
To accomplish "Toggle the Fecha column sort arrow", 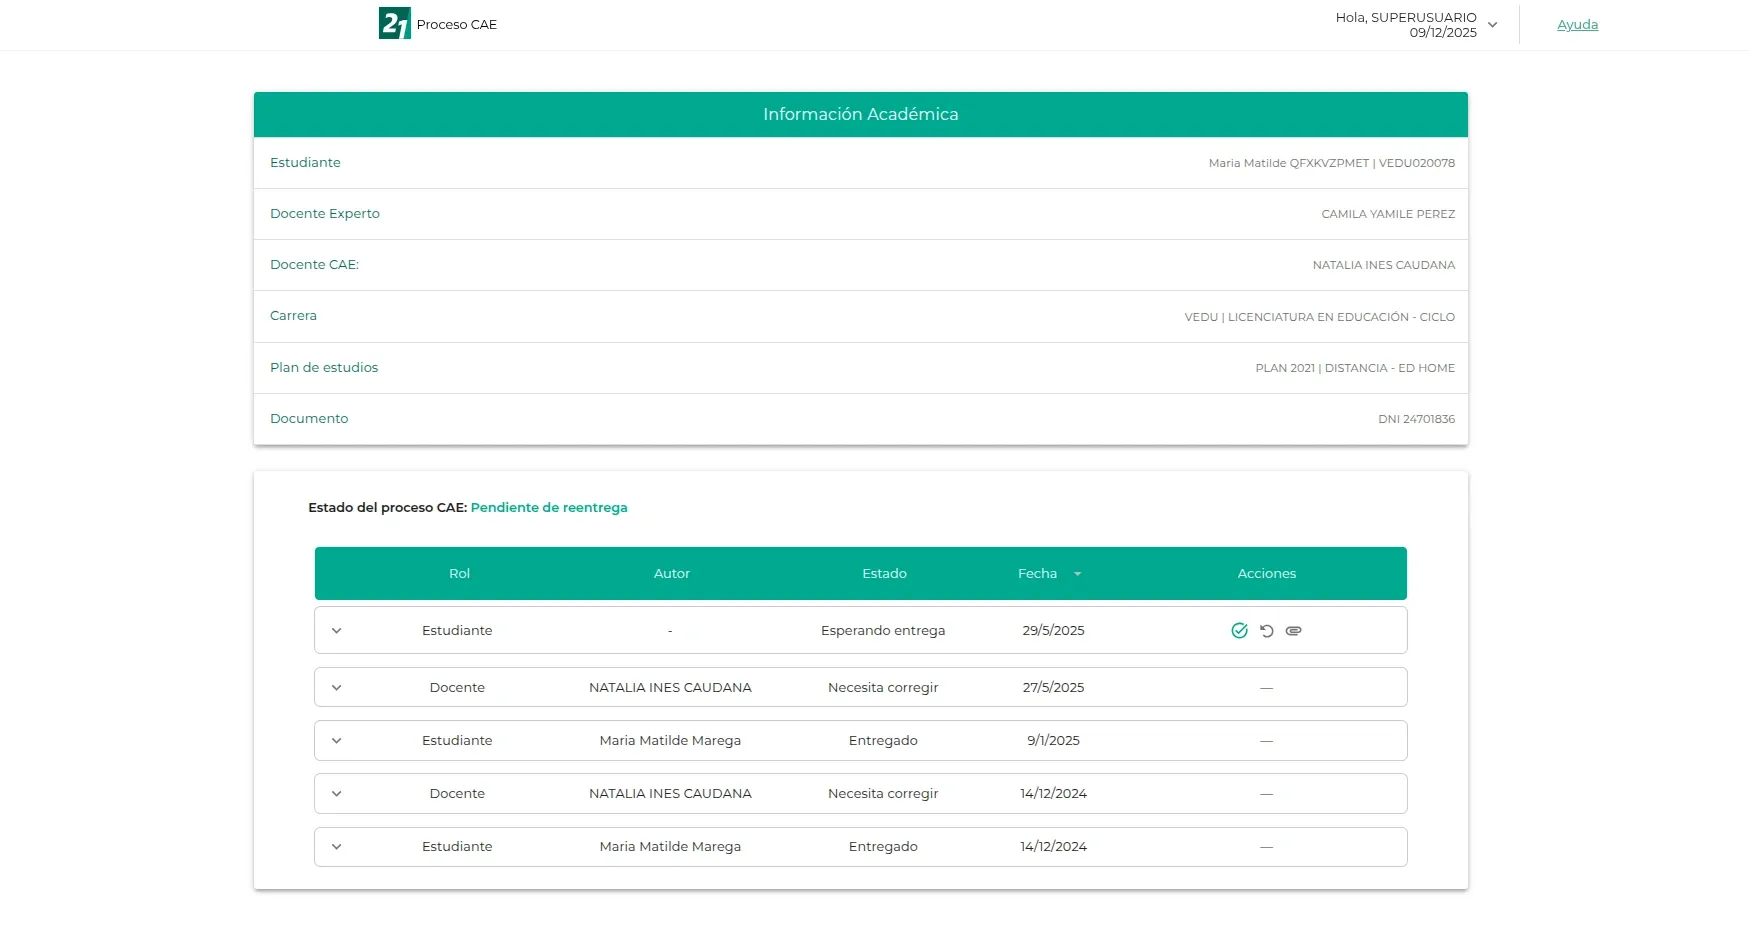I will pyautogui.click(x=1078, y=574).
